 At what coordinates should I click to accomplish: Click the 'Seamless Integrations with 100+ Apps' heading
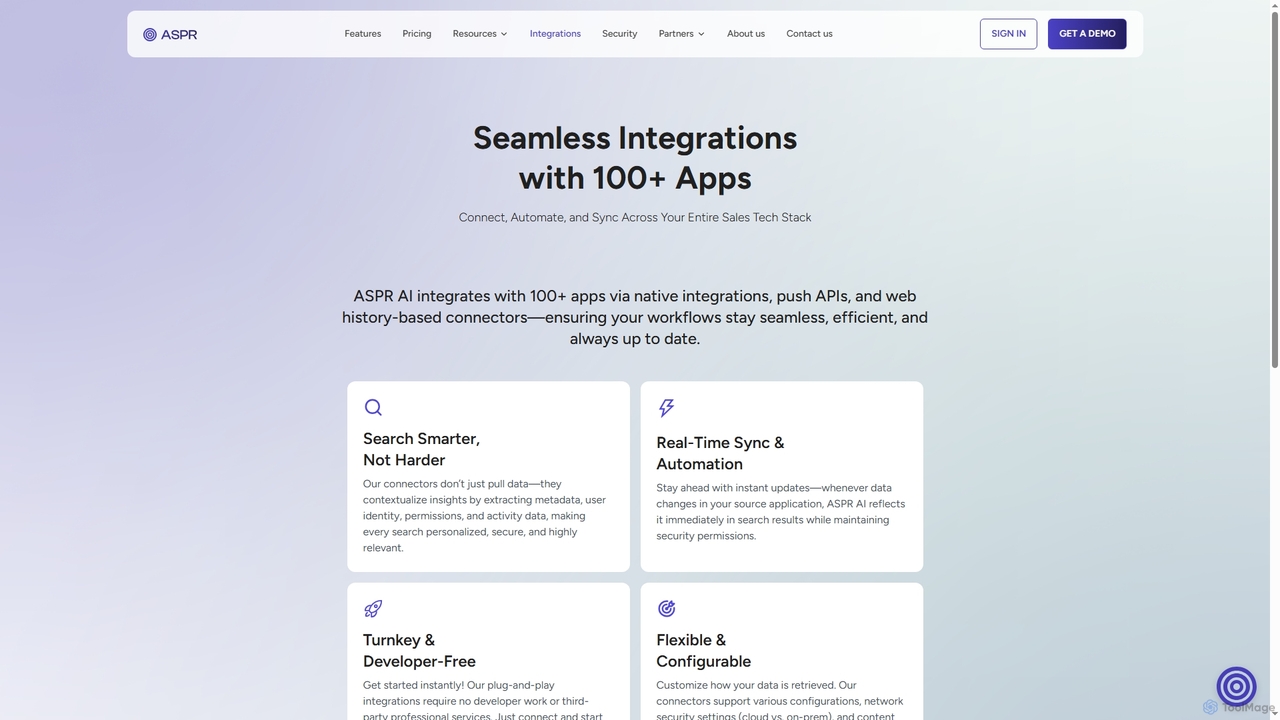click(x=635, y=157)
